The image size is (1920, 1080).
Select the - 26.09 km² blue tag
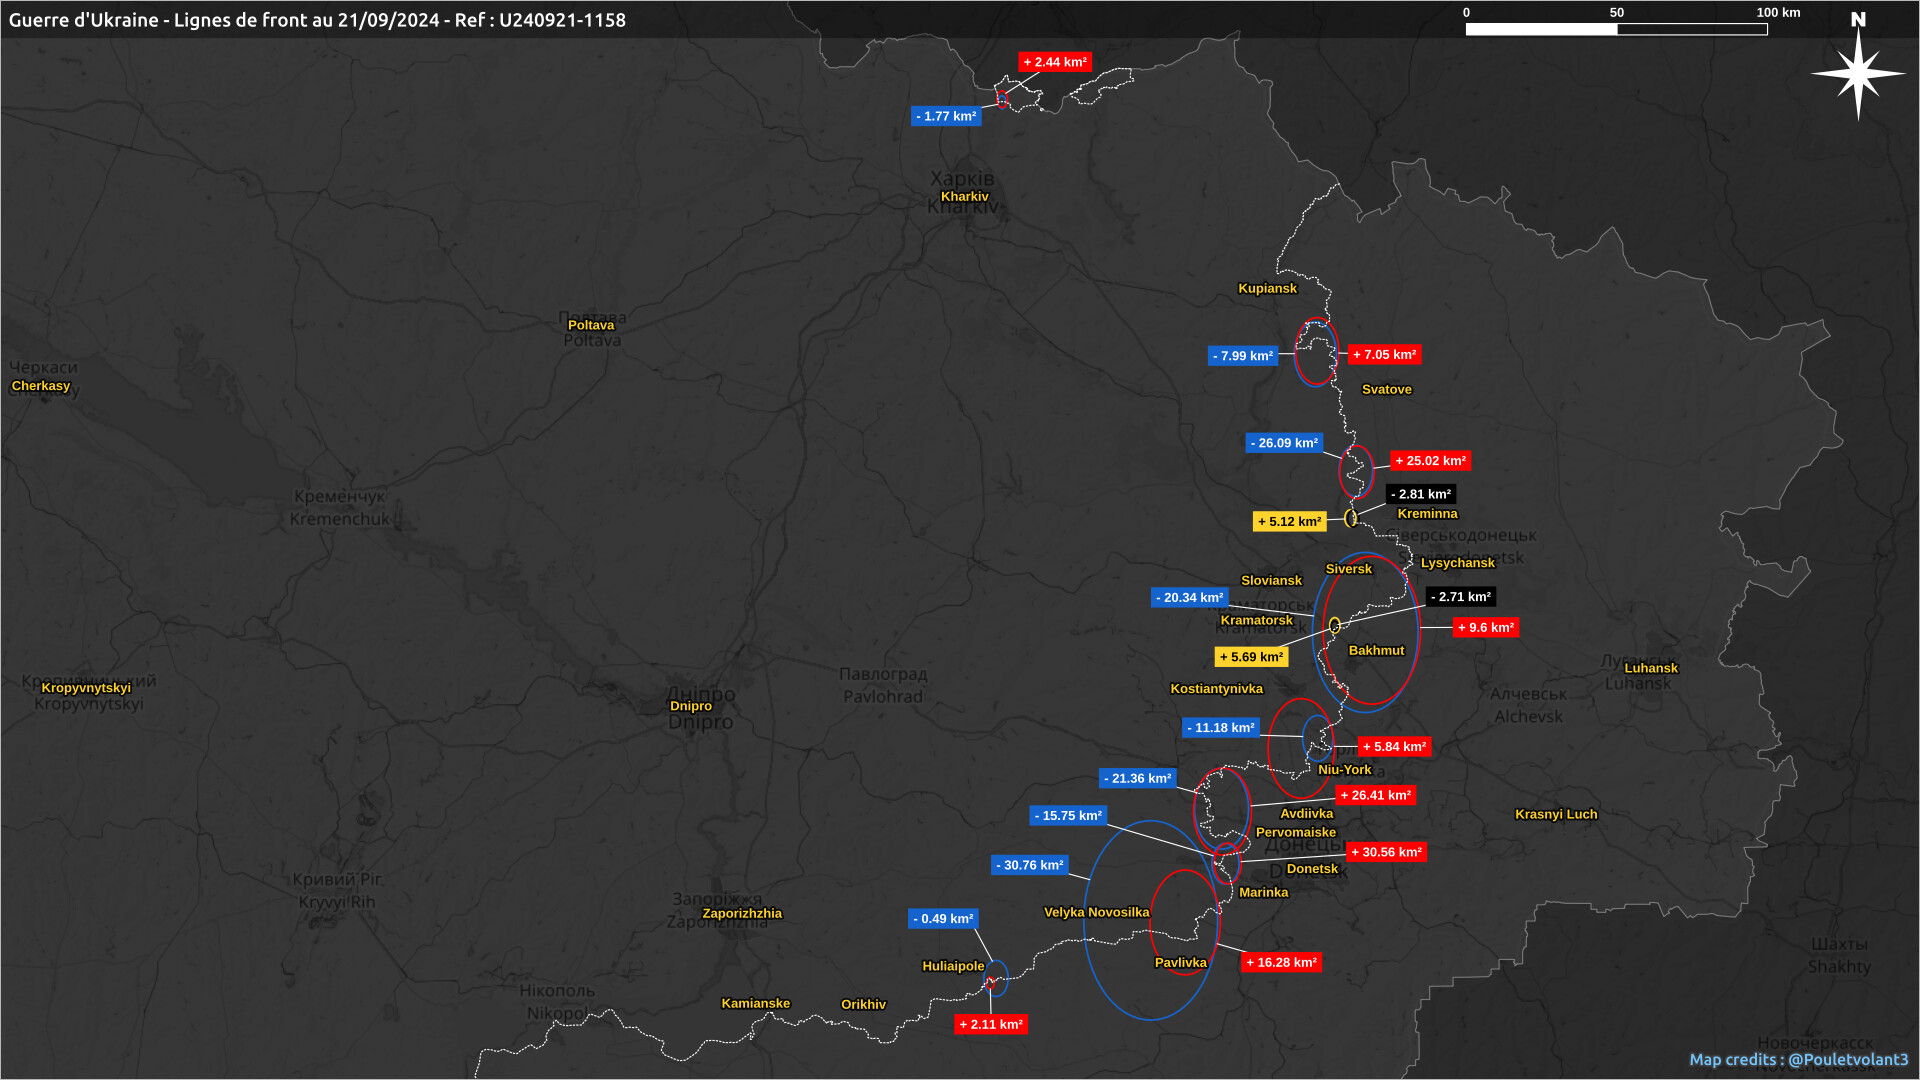(1284, 443)
